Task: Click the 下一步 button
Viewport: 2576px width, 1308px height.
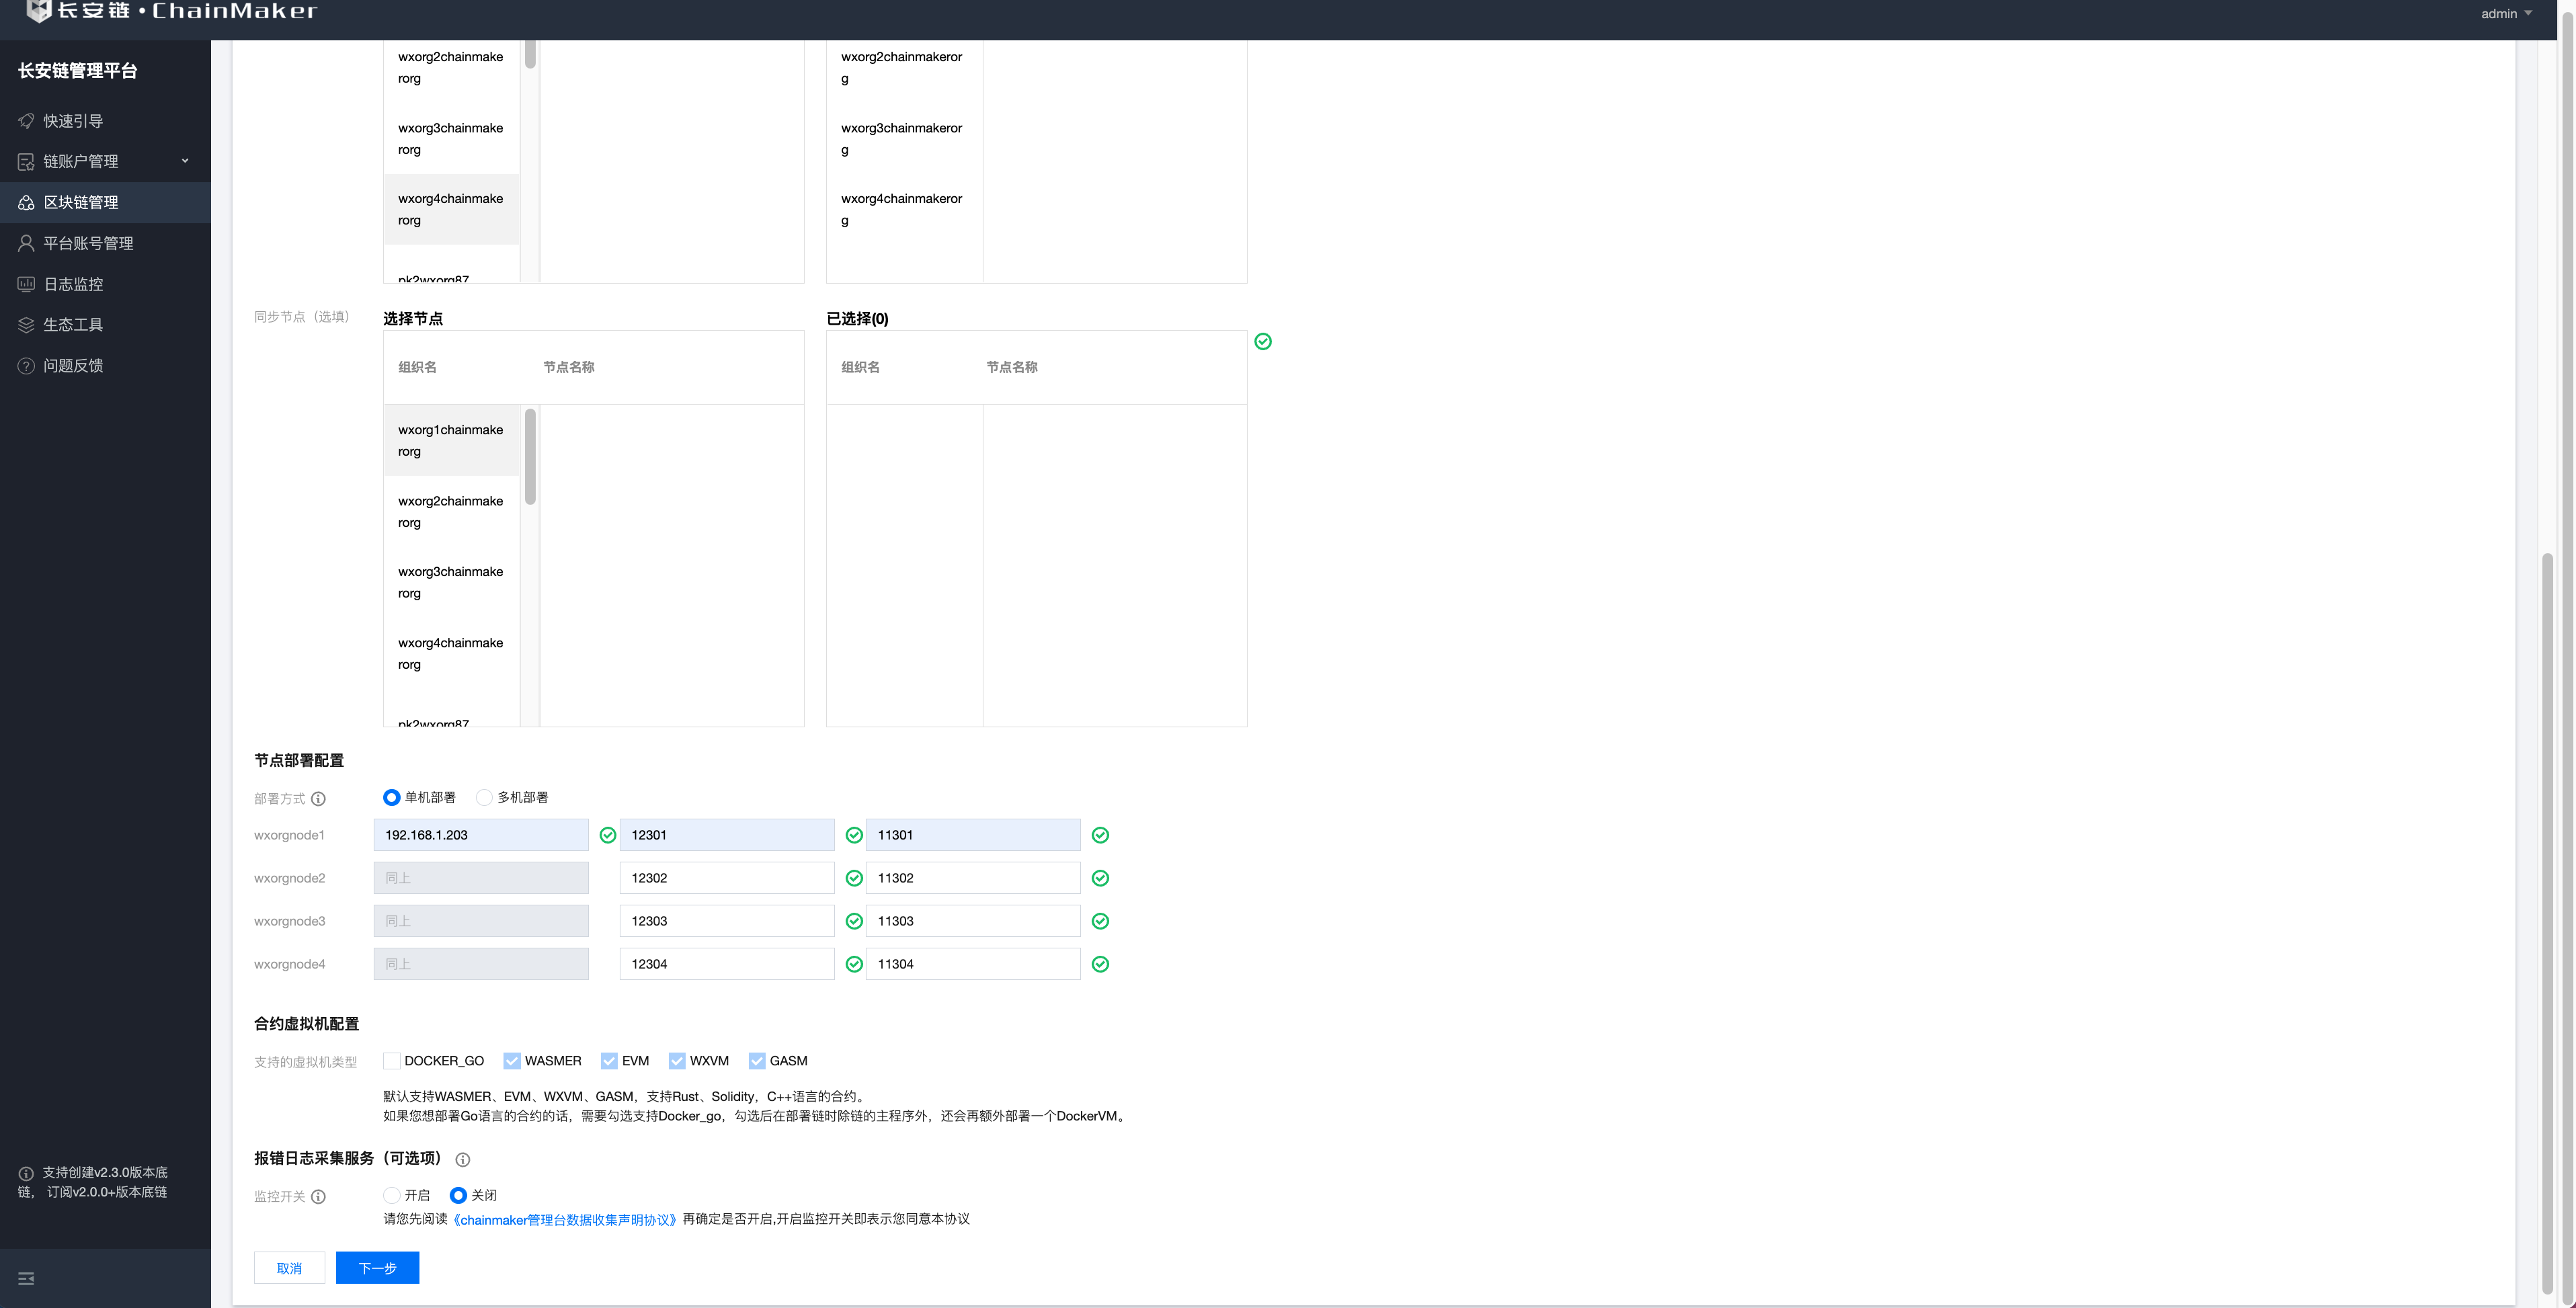Action: click(377, 1268)
